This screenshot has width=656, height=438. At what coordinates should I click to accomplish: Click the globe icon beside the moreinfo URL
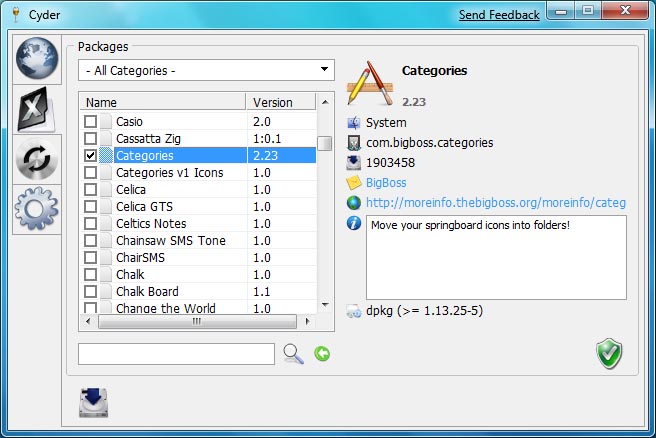[x=354, y=203]
